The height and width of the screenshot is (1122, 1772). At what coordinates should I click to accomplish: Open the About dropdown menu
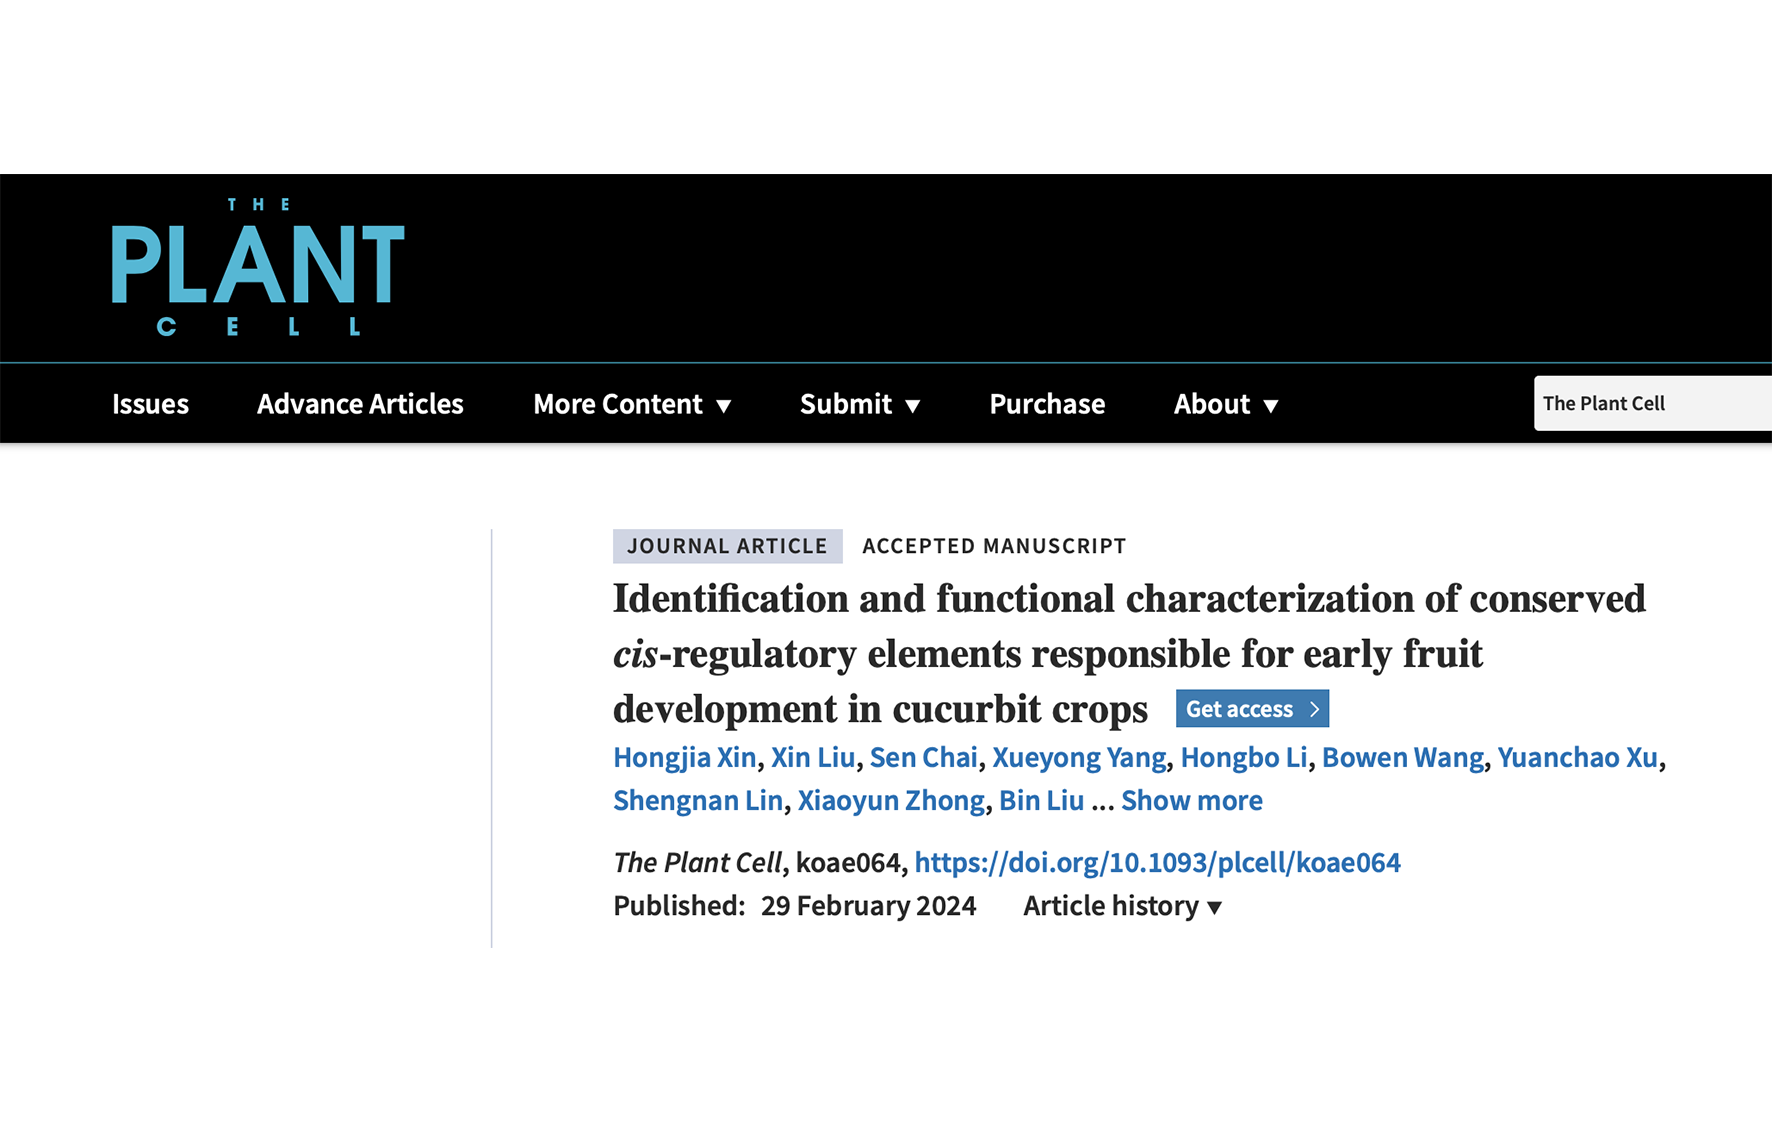point(1225,404)
